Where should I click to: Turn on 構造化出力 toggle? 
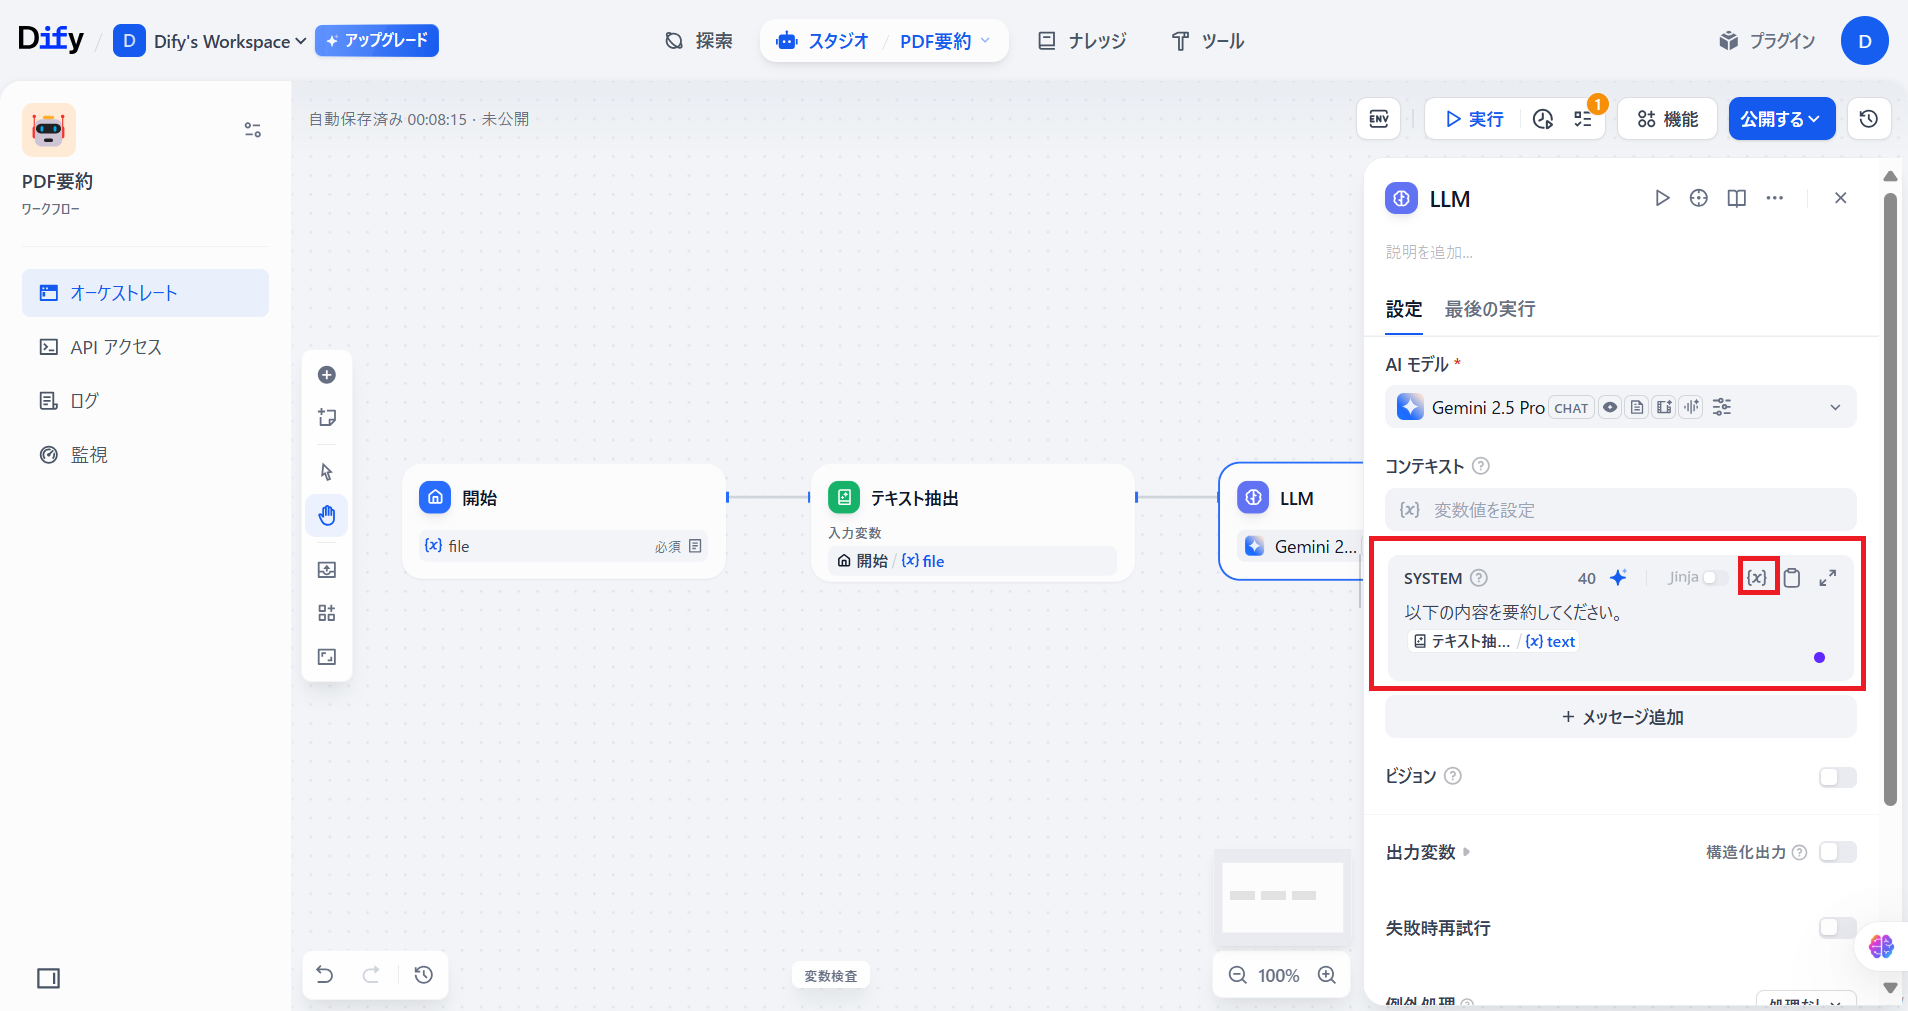1837,852
